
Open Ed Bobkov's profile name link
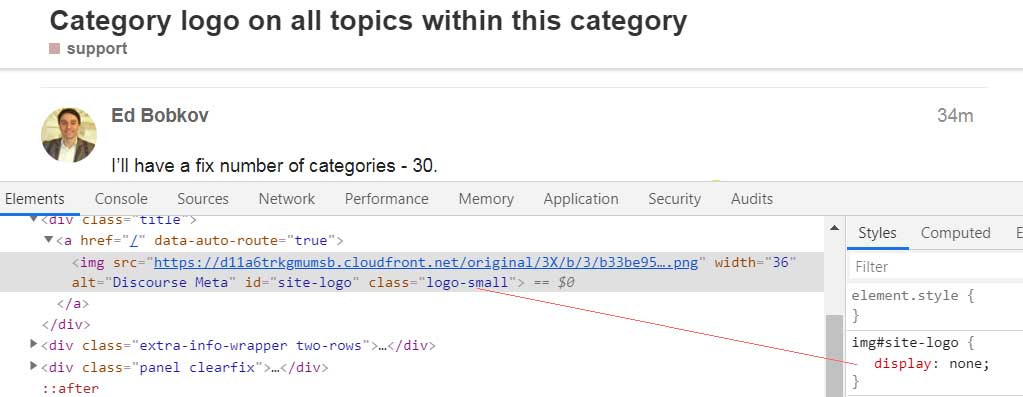pyautogui.click(x=160, y=116)
